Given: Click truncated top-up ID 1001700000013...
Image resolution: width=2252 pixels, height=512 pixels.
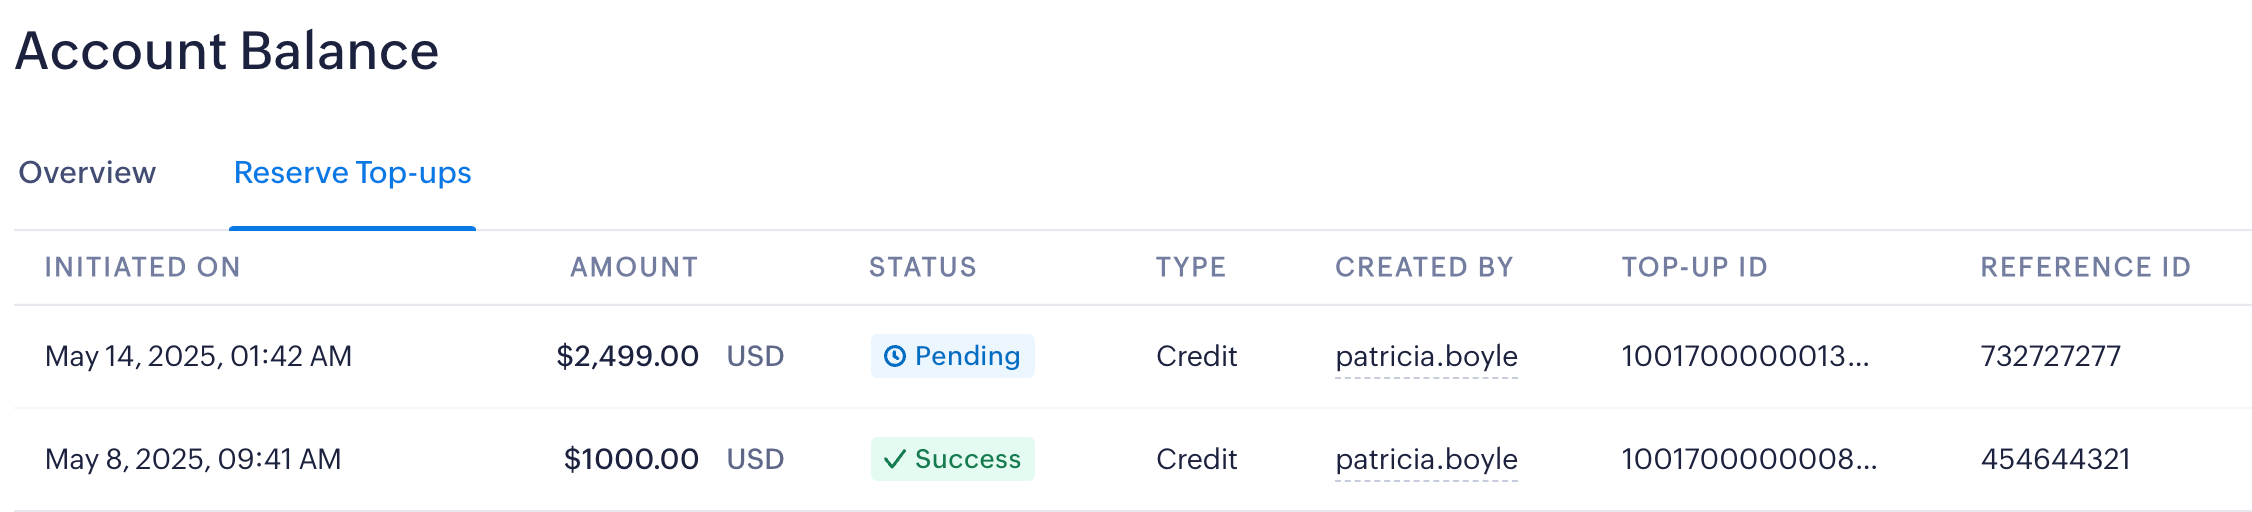Looking at the screenshot, I should pos(1745,356).
